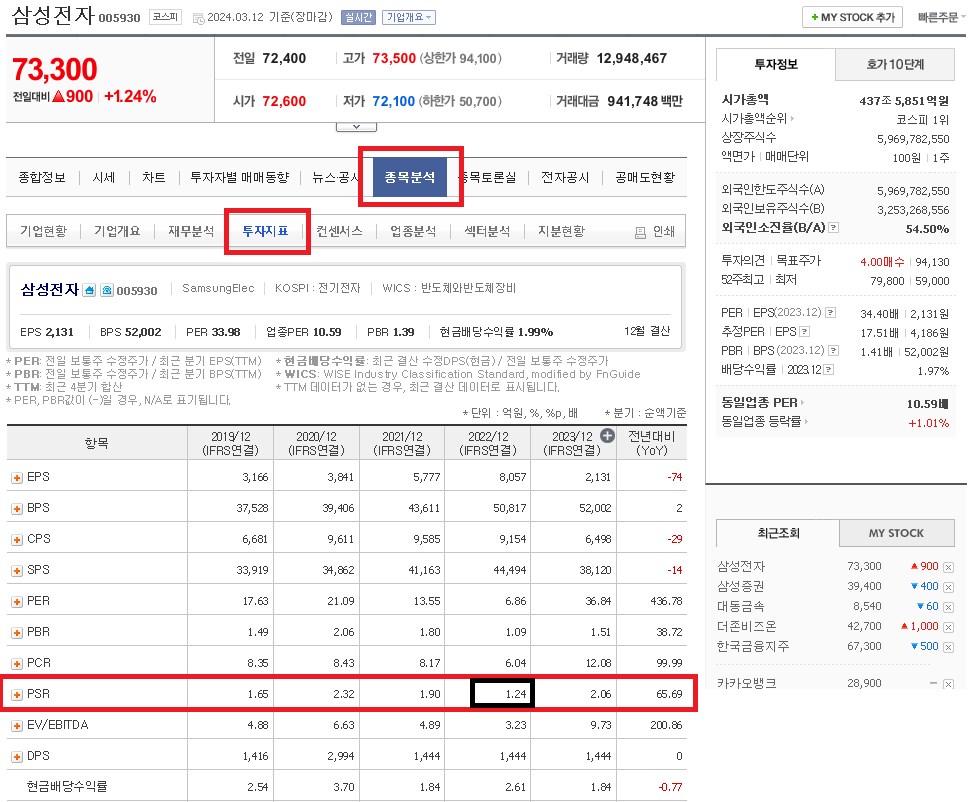Switch to 섹터분석 sub-tab
This screenshot has height=802, width=973.
pyautogui.click(x=487, y=231)
